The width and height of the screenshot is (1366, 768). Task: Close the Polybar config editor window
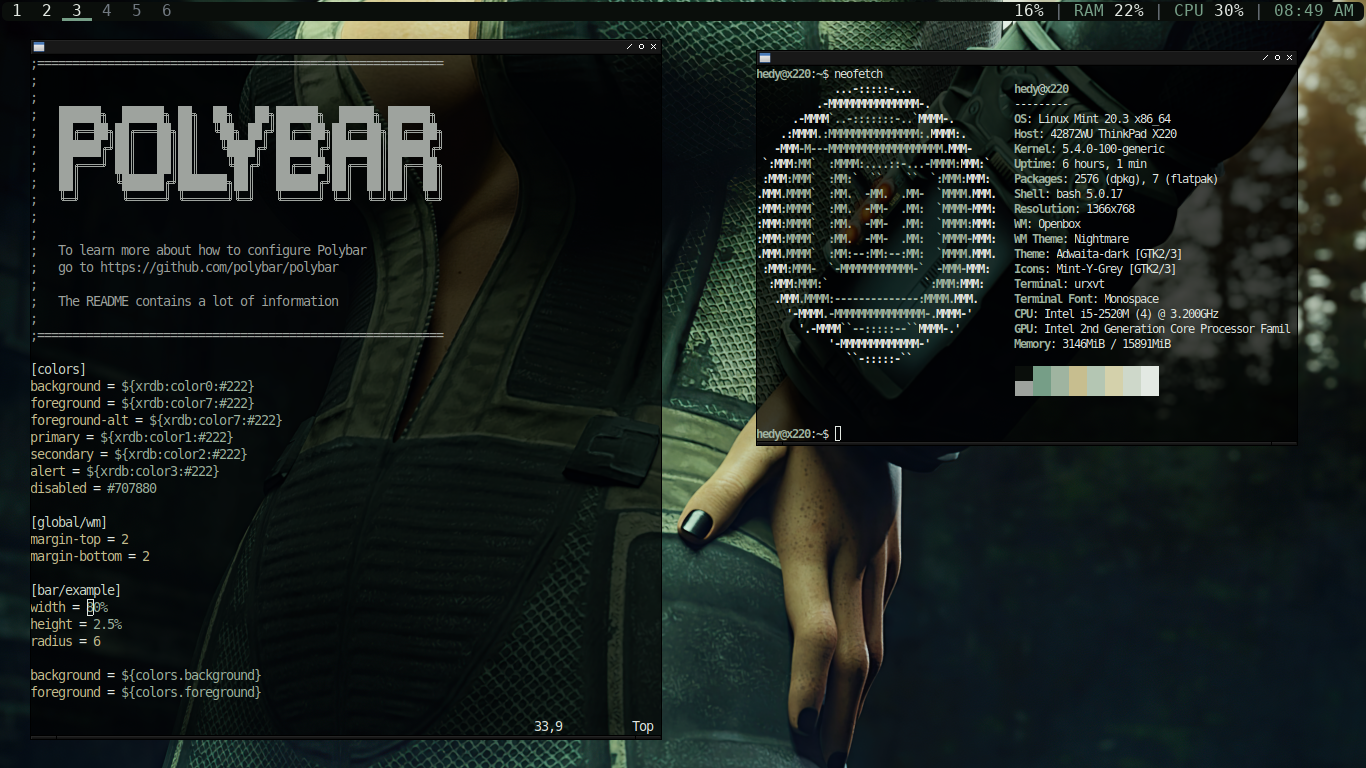[x=653, y=46]
